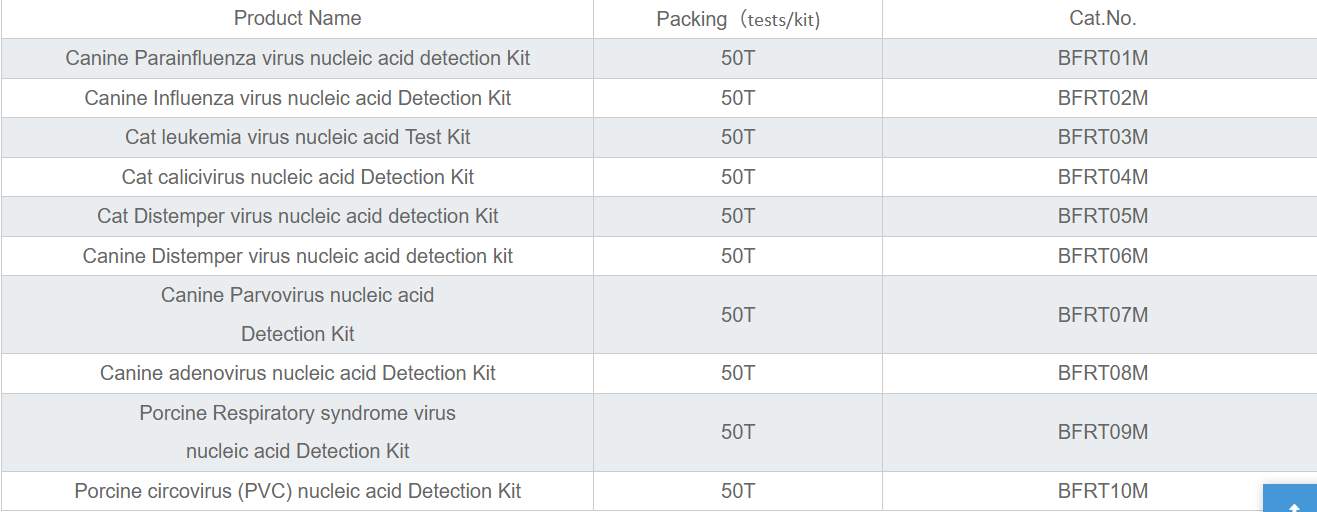The height and width of the screenshot is (512, 1317).
Task: Select catalog number BFRT01M
Action: click(x=1103, y=58)
